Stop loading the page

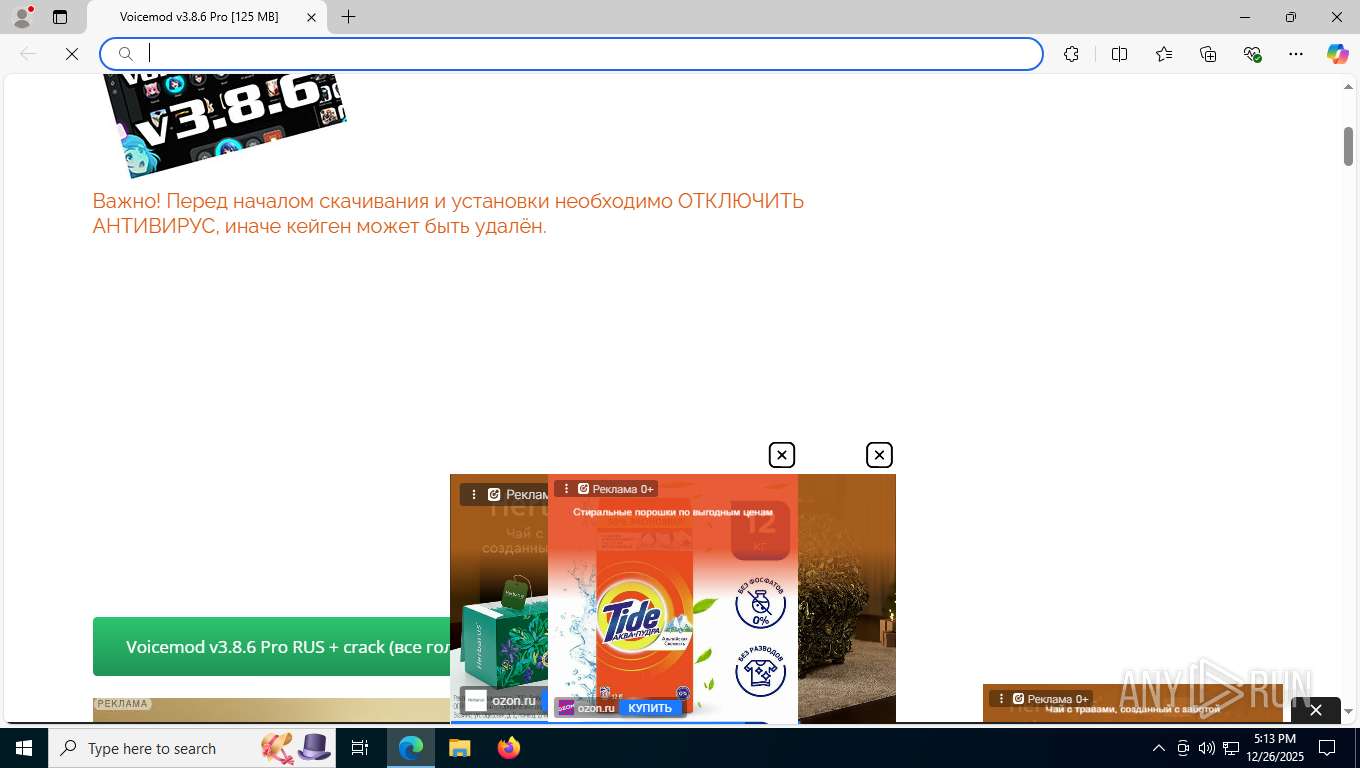click(x=72, y=54)
